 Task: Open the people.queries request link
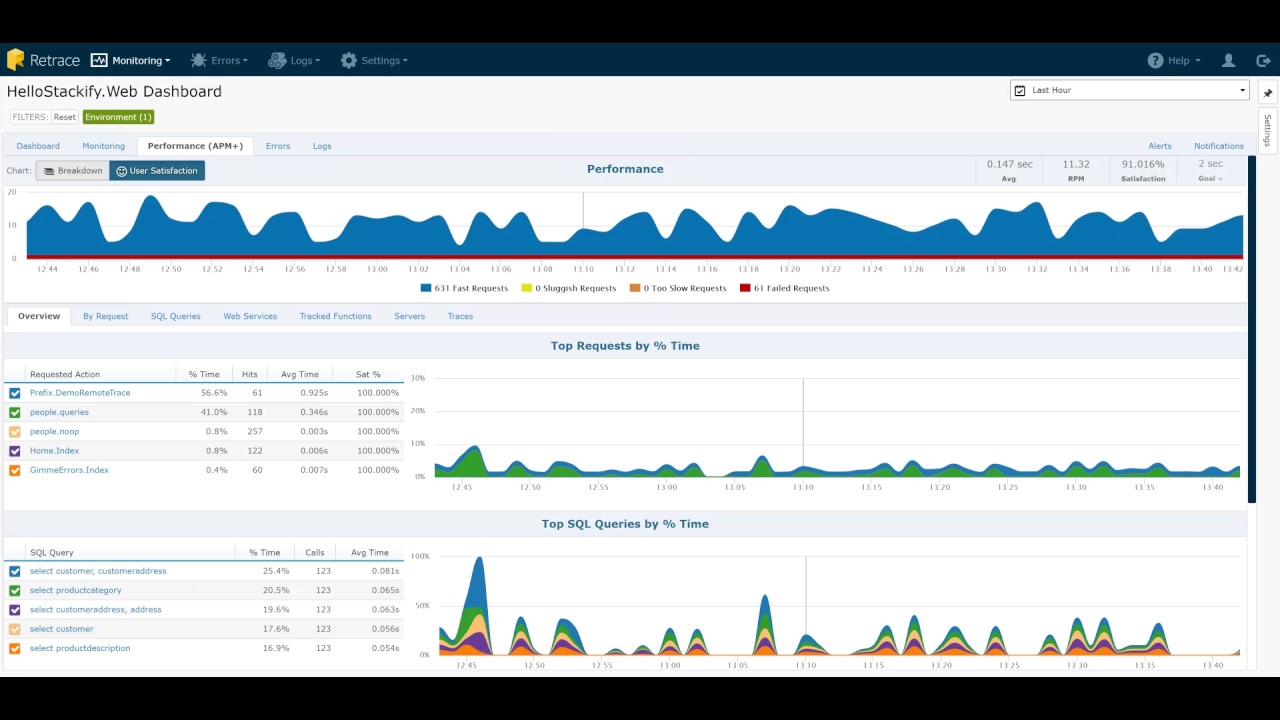pos(59,412)
